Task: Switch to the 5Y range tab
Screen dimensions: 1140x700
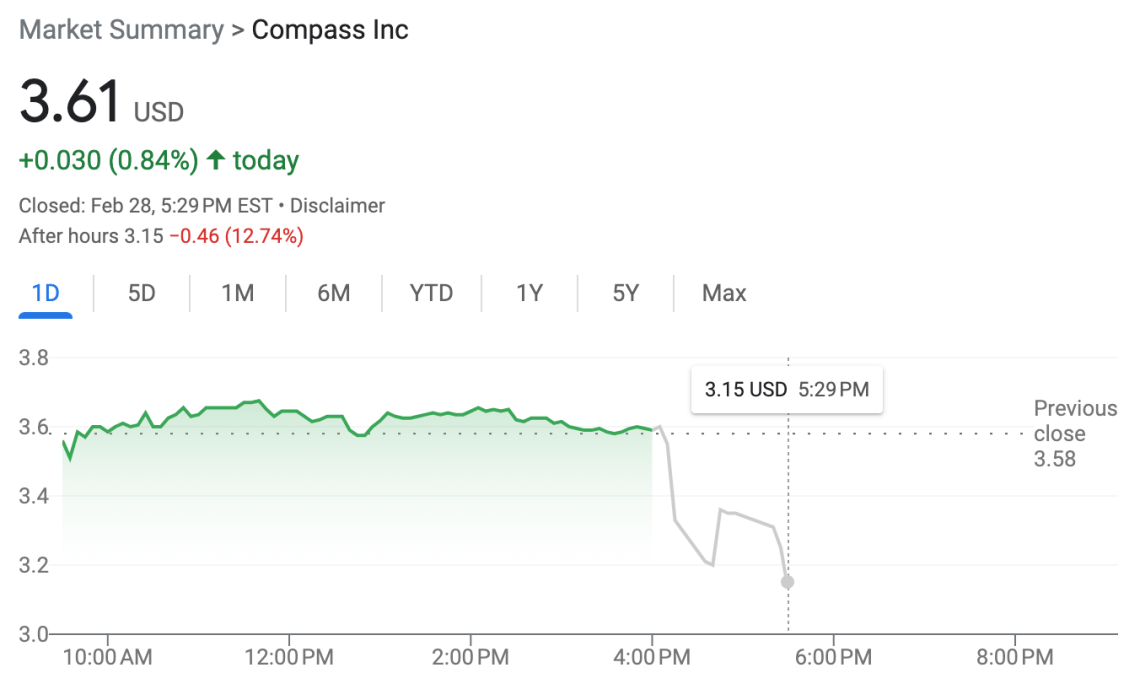Action: pyautogui.click(x=625, y=293)
